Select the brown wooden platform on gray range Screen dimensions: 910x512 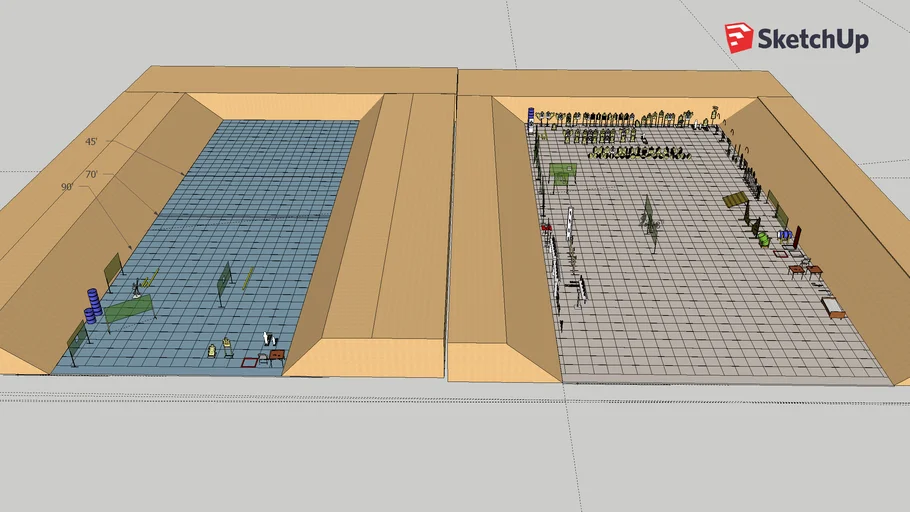[x=735, y=200]
